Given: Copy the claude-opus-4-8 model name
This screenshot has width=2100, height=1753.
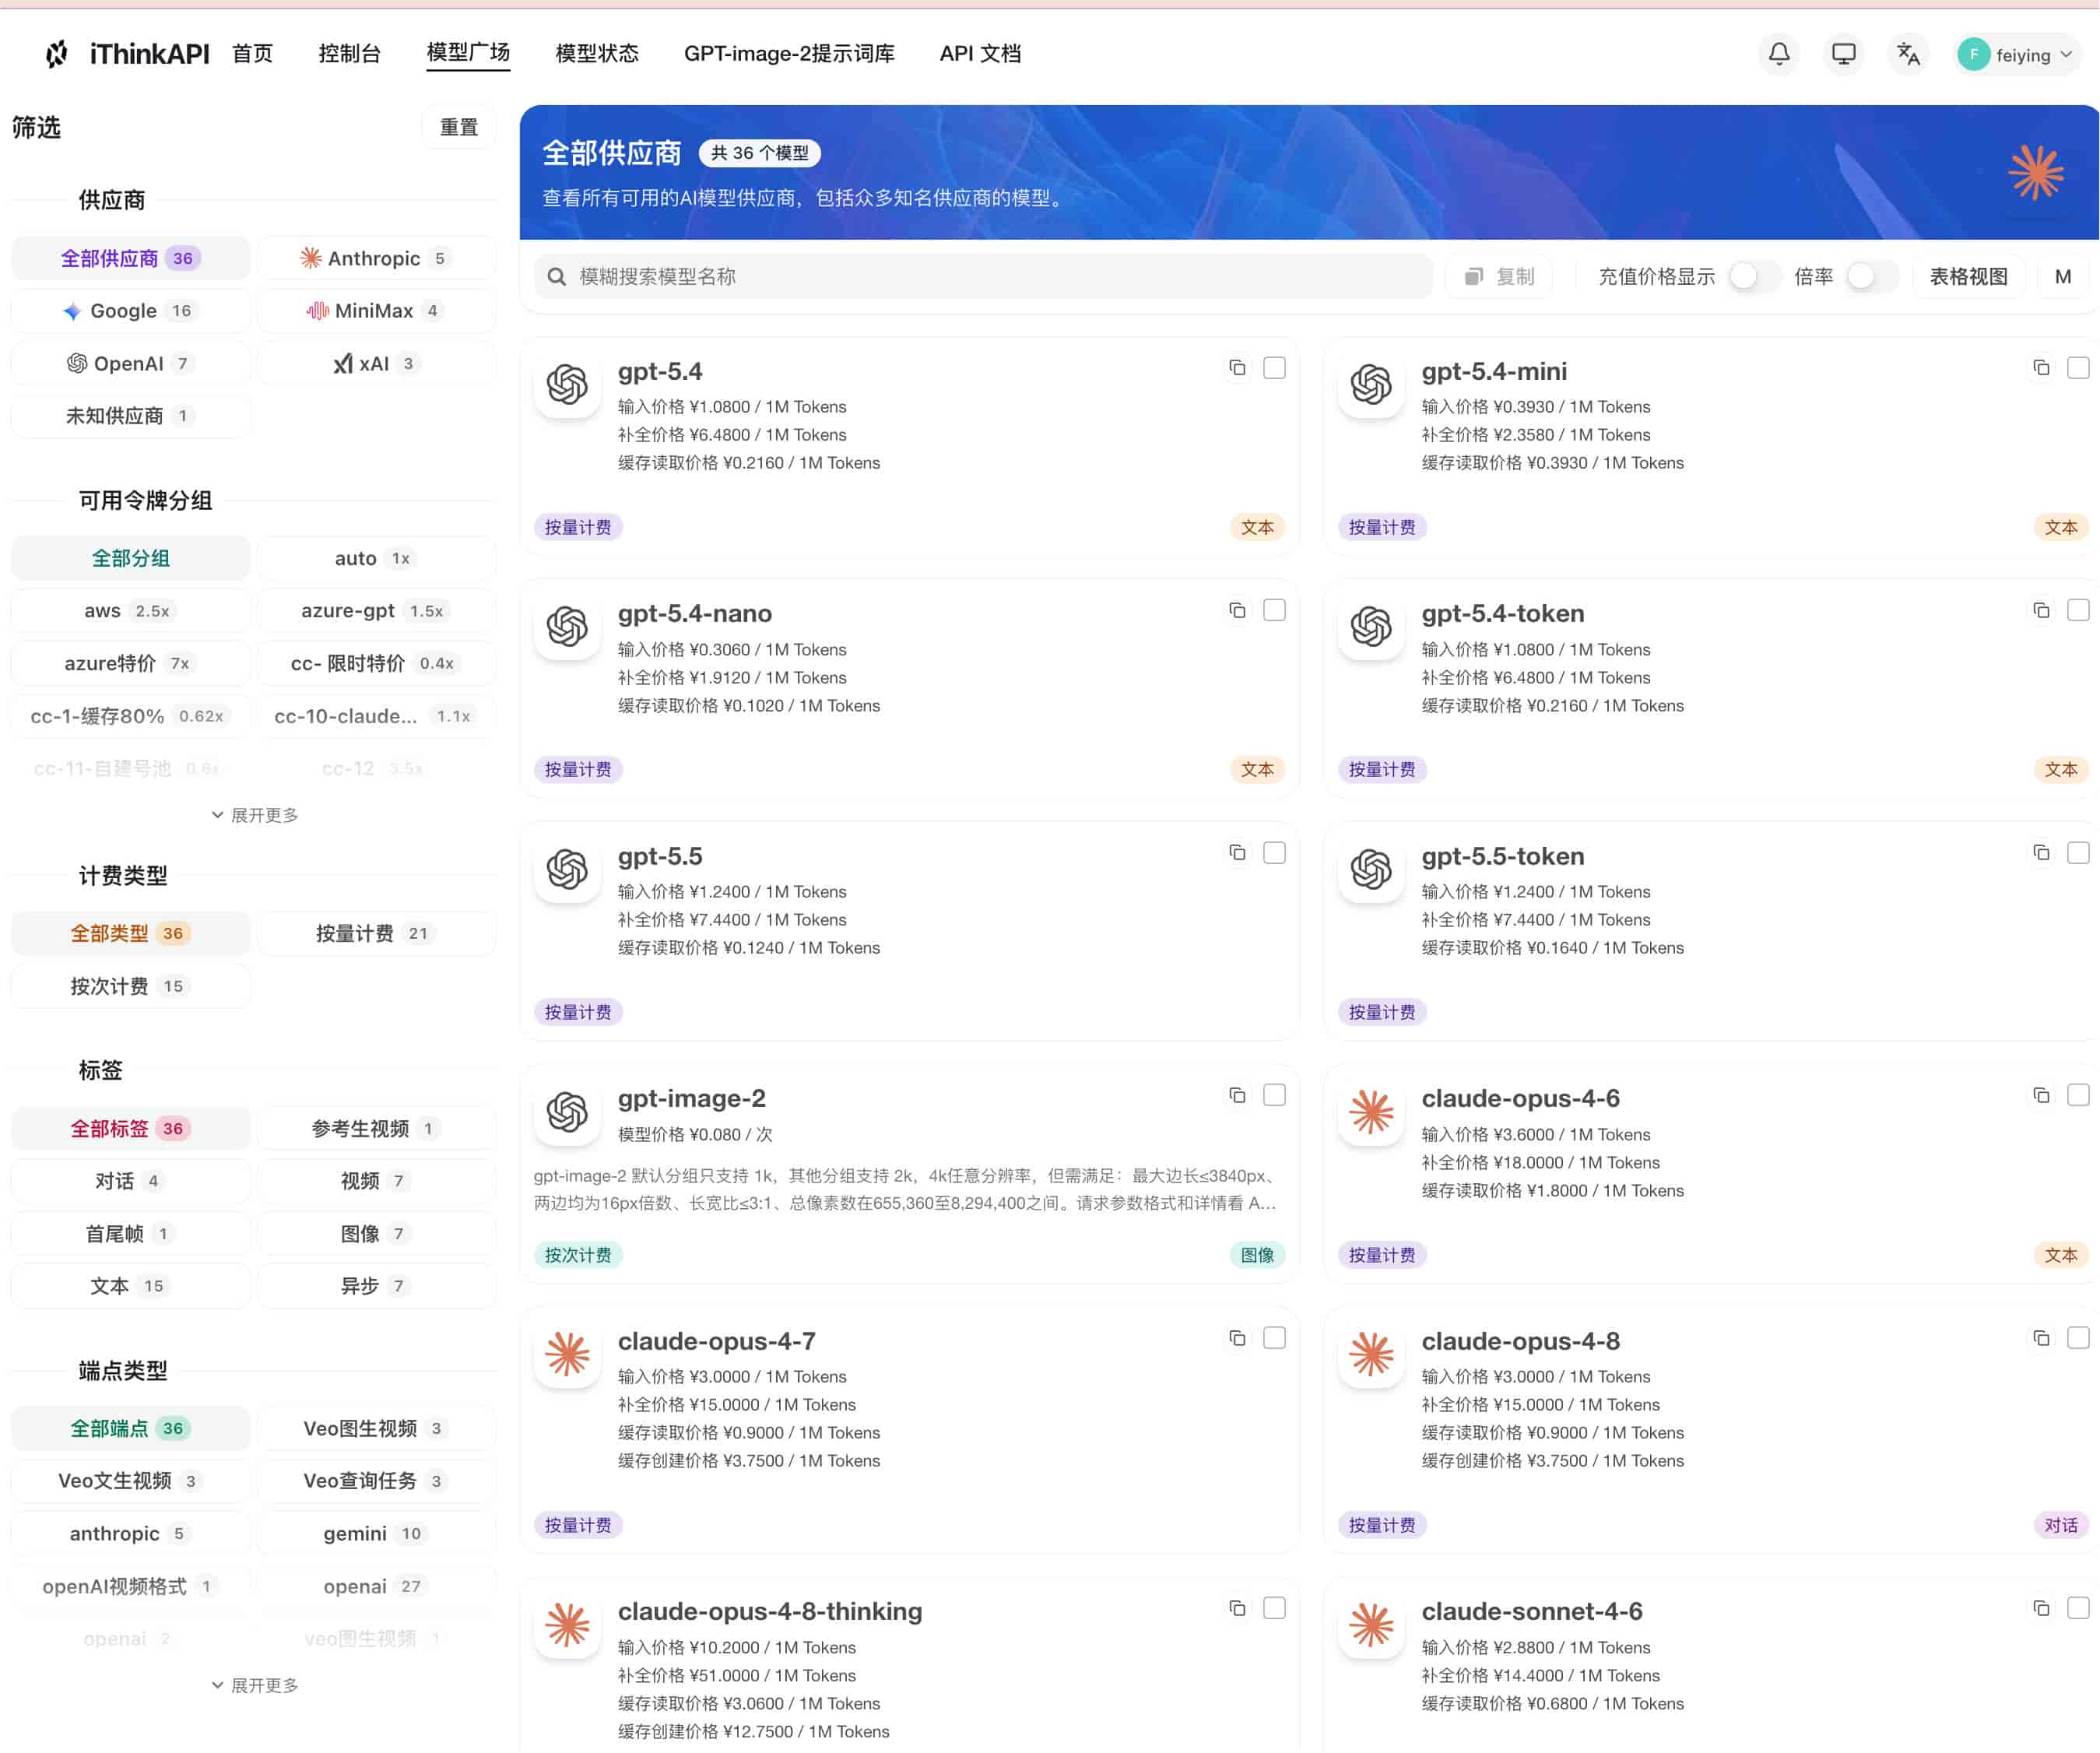Looking at the screenshot, I should click(2041, 1338).
